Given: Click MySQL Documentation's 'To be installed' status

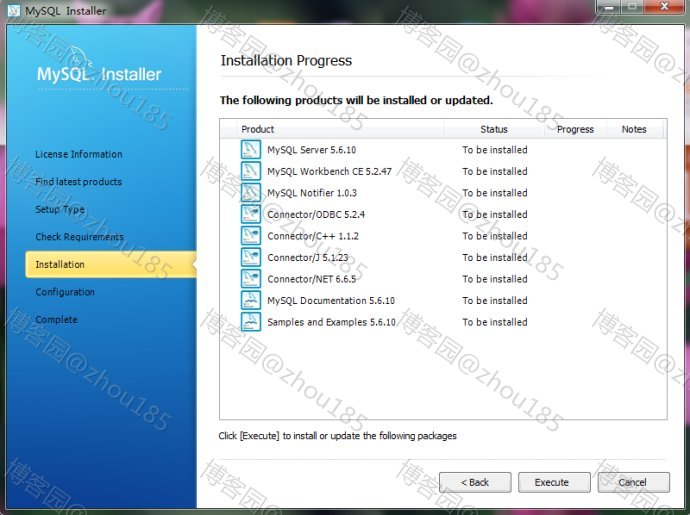Looking at the screenshot, I should 495,301.
